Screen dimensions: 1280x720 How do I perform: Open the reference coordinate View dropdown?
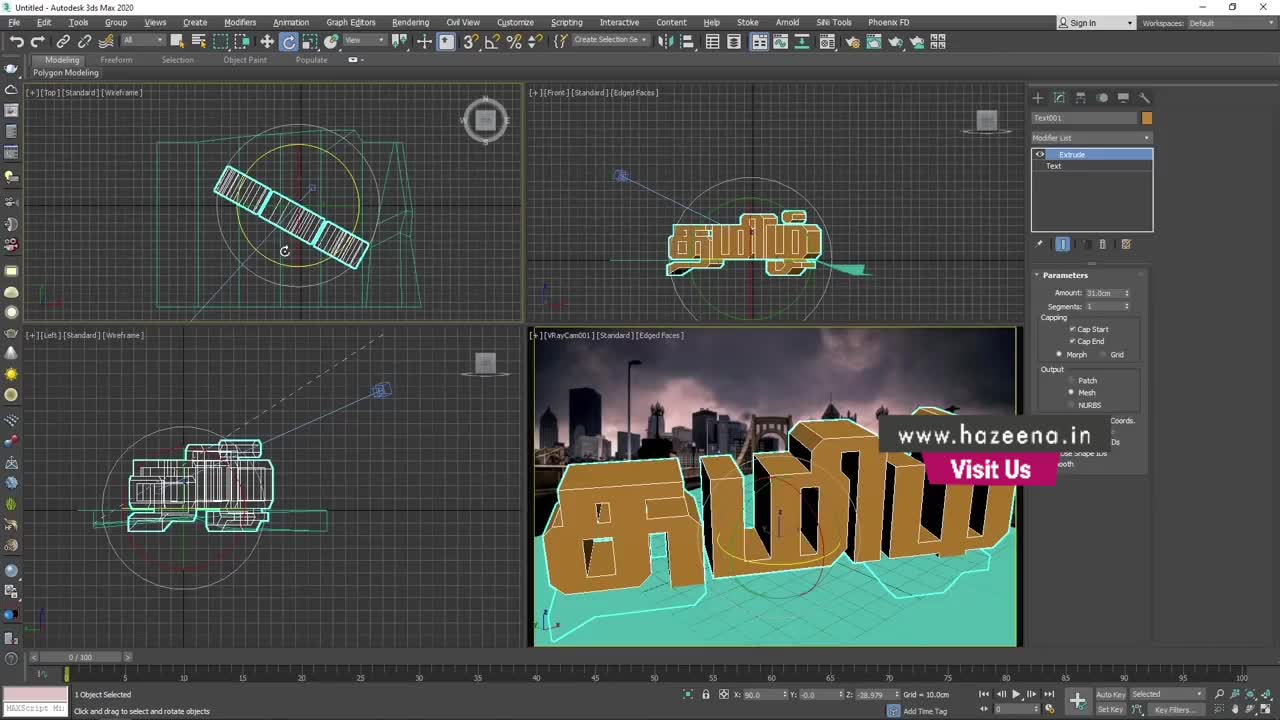tap(365, 40)
